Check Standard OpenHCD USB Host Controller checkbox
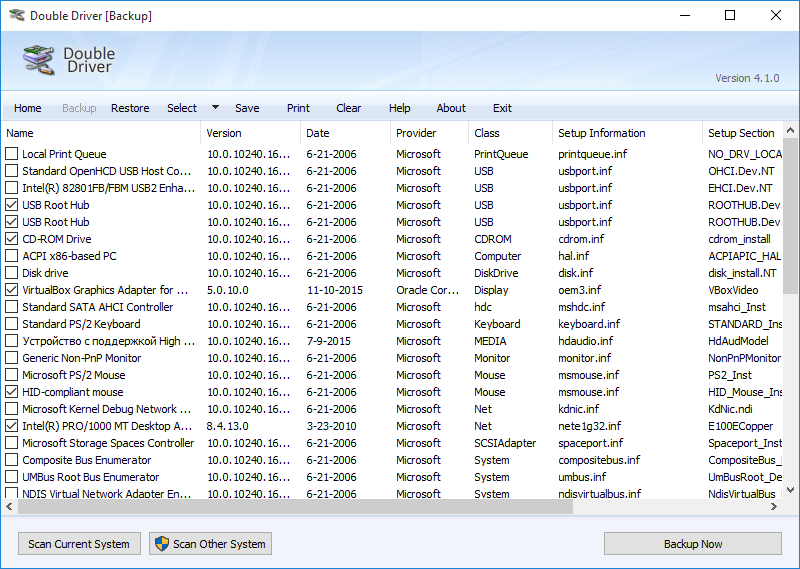The width and height of the screenshot is (800, 569). pos(11,170)
